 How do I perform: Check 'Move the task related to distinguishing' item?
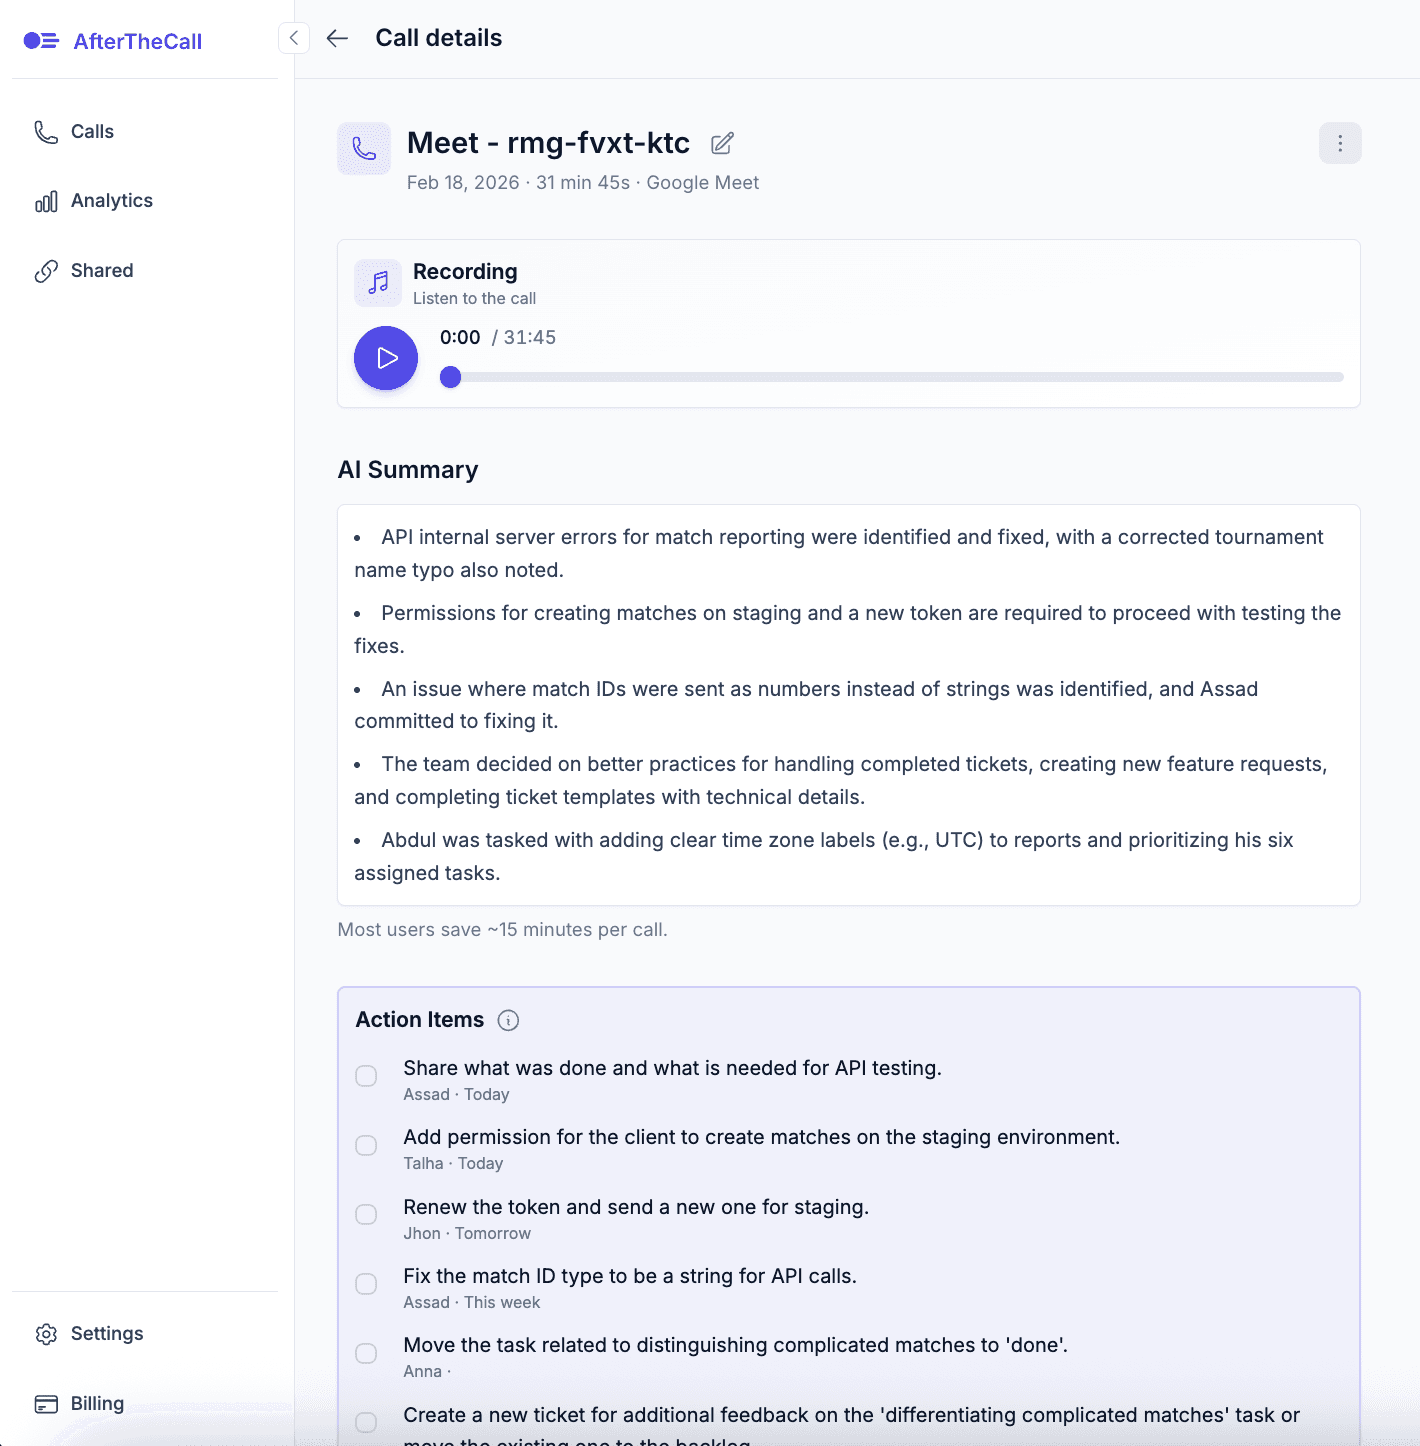367,1353
